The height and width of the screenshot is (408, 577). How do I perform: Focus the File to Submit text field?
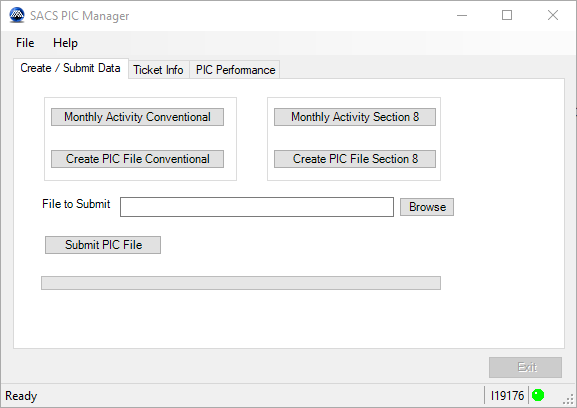(257, 207)
